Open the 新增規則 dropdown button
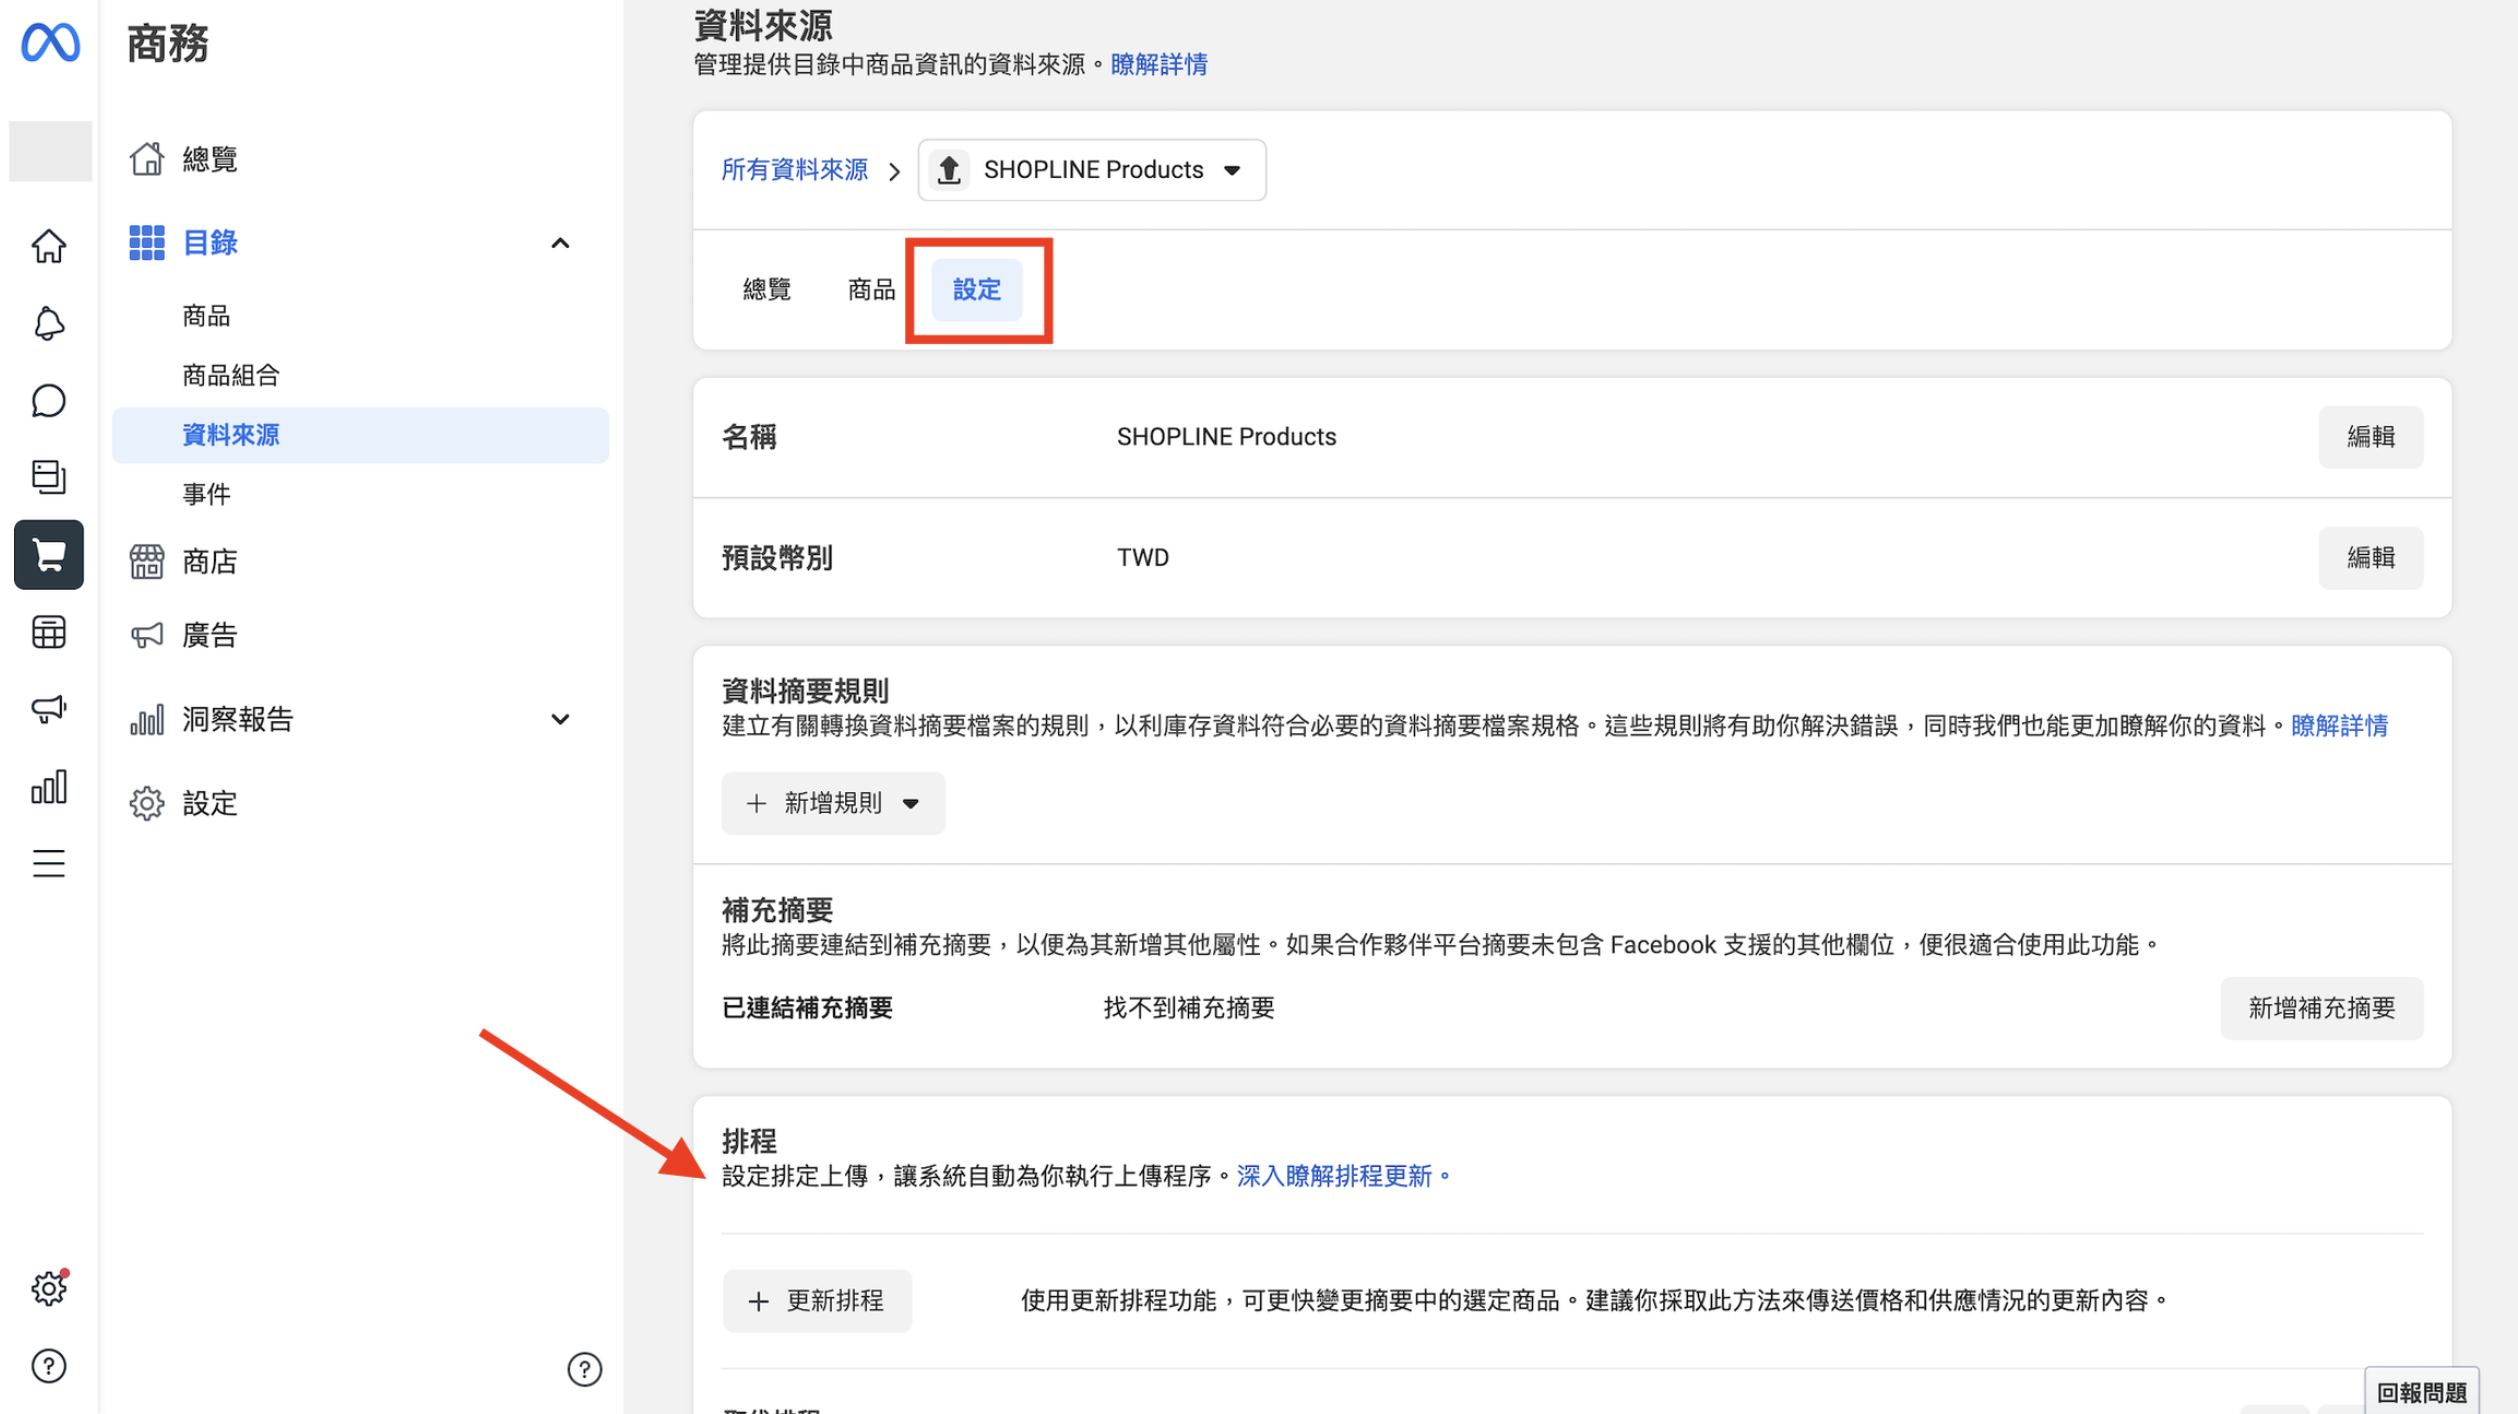 [833, 803]
